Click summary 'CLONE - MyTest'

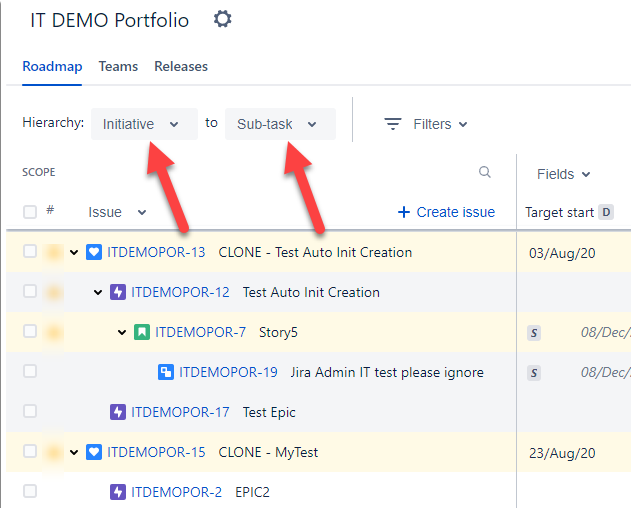click(268, 452)
